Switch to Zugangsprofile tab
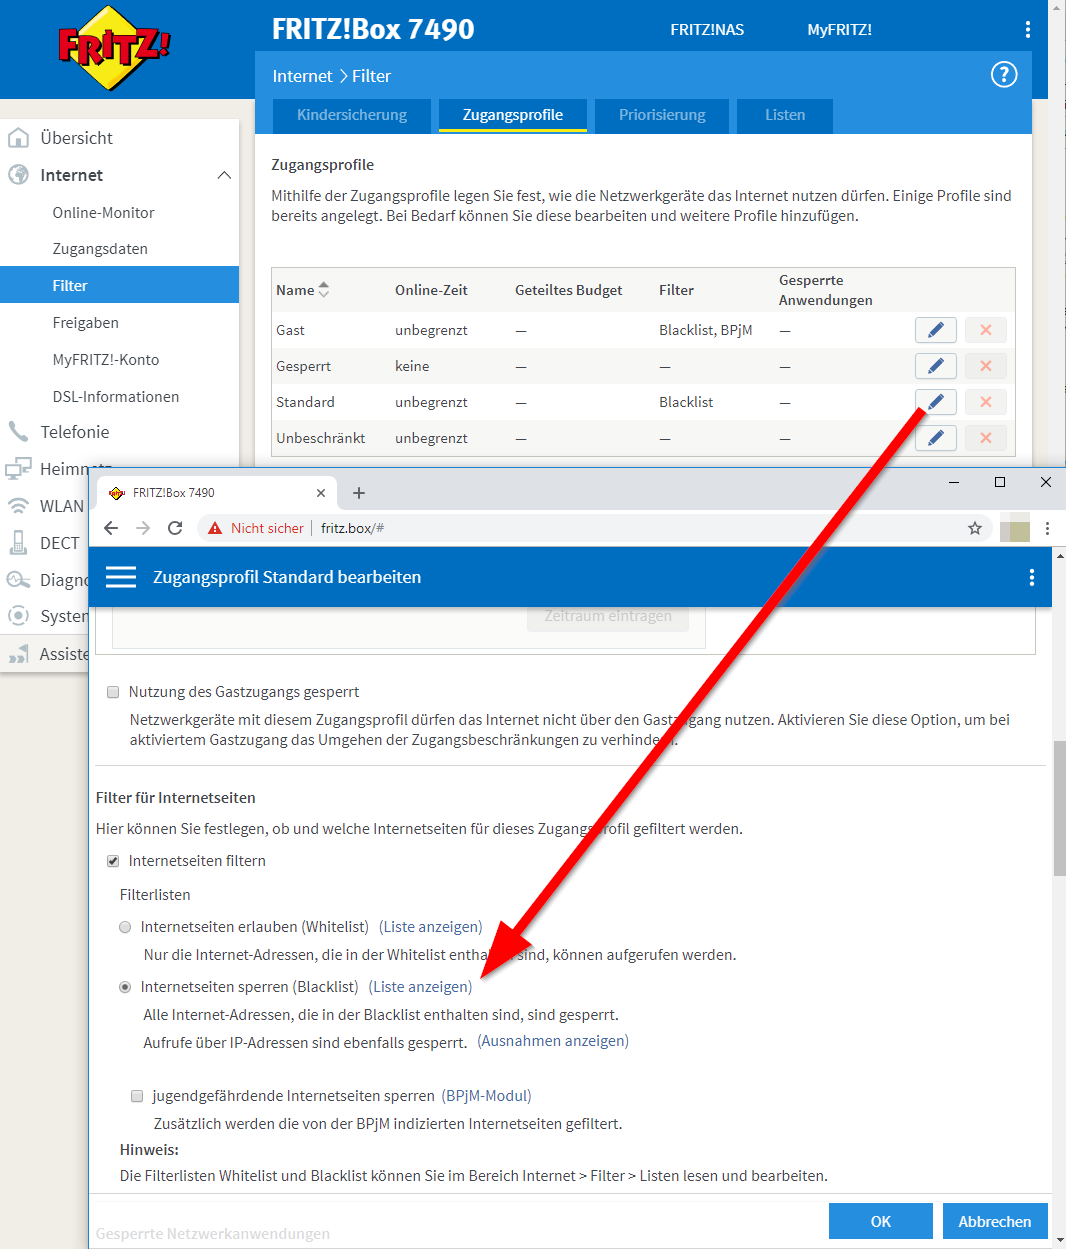Image resolution: width=1066 pixels, height=1249 pixels. [512, 115]
